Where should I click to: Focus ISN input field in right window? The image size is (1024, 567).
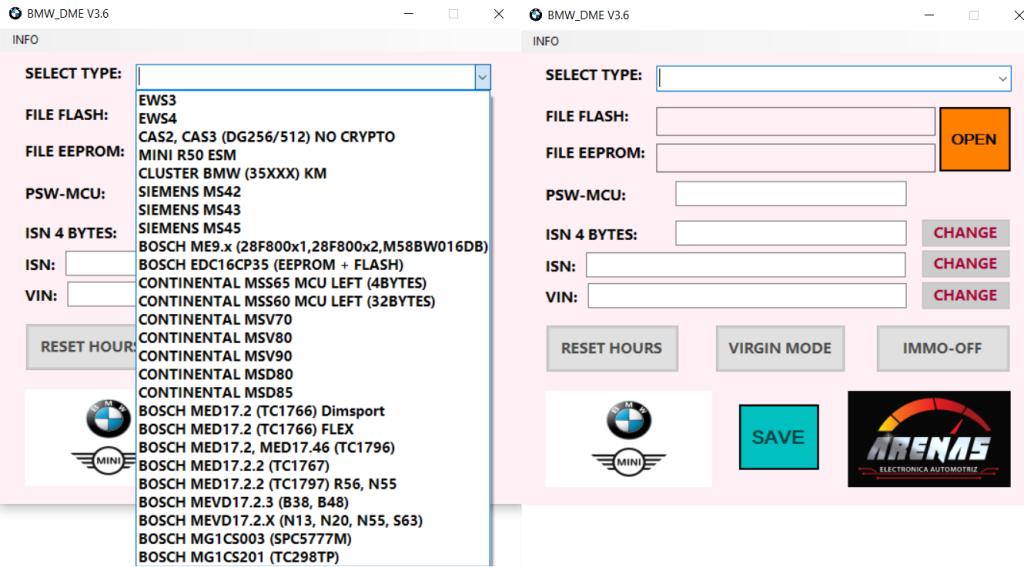point(746,265)
